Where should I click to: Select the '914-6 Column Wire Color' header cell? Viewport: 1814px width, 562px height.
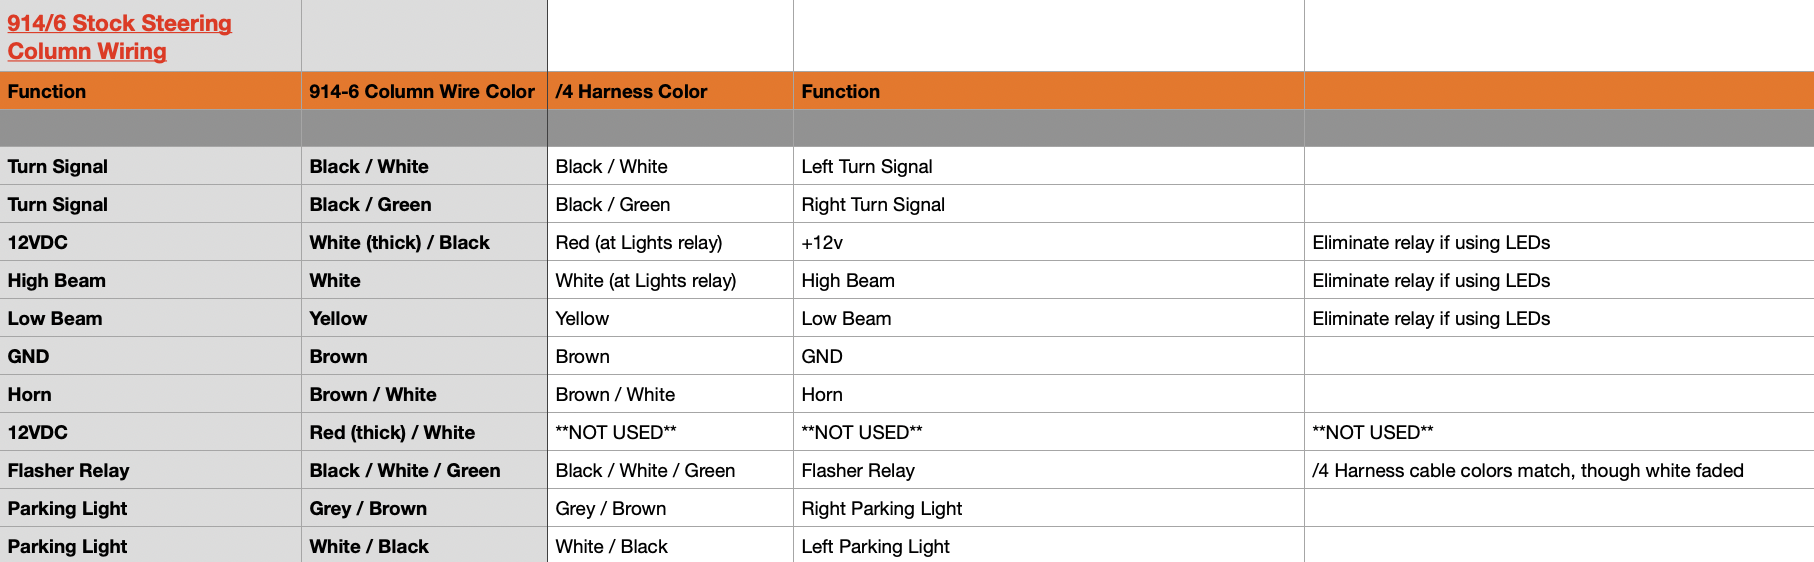[422, 91]
